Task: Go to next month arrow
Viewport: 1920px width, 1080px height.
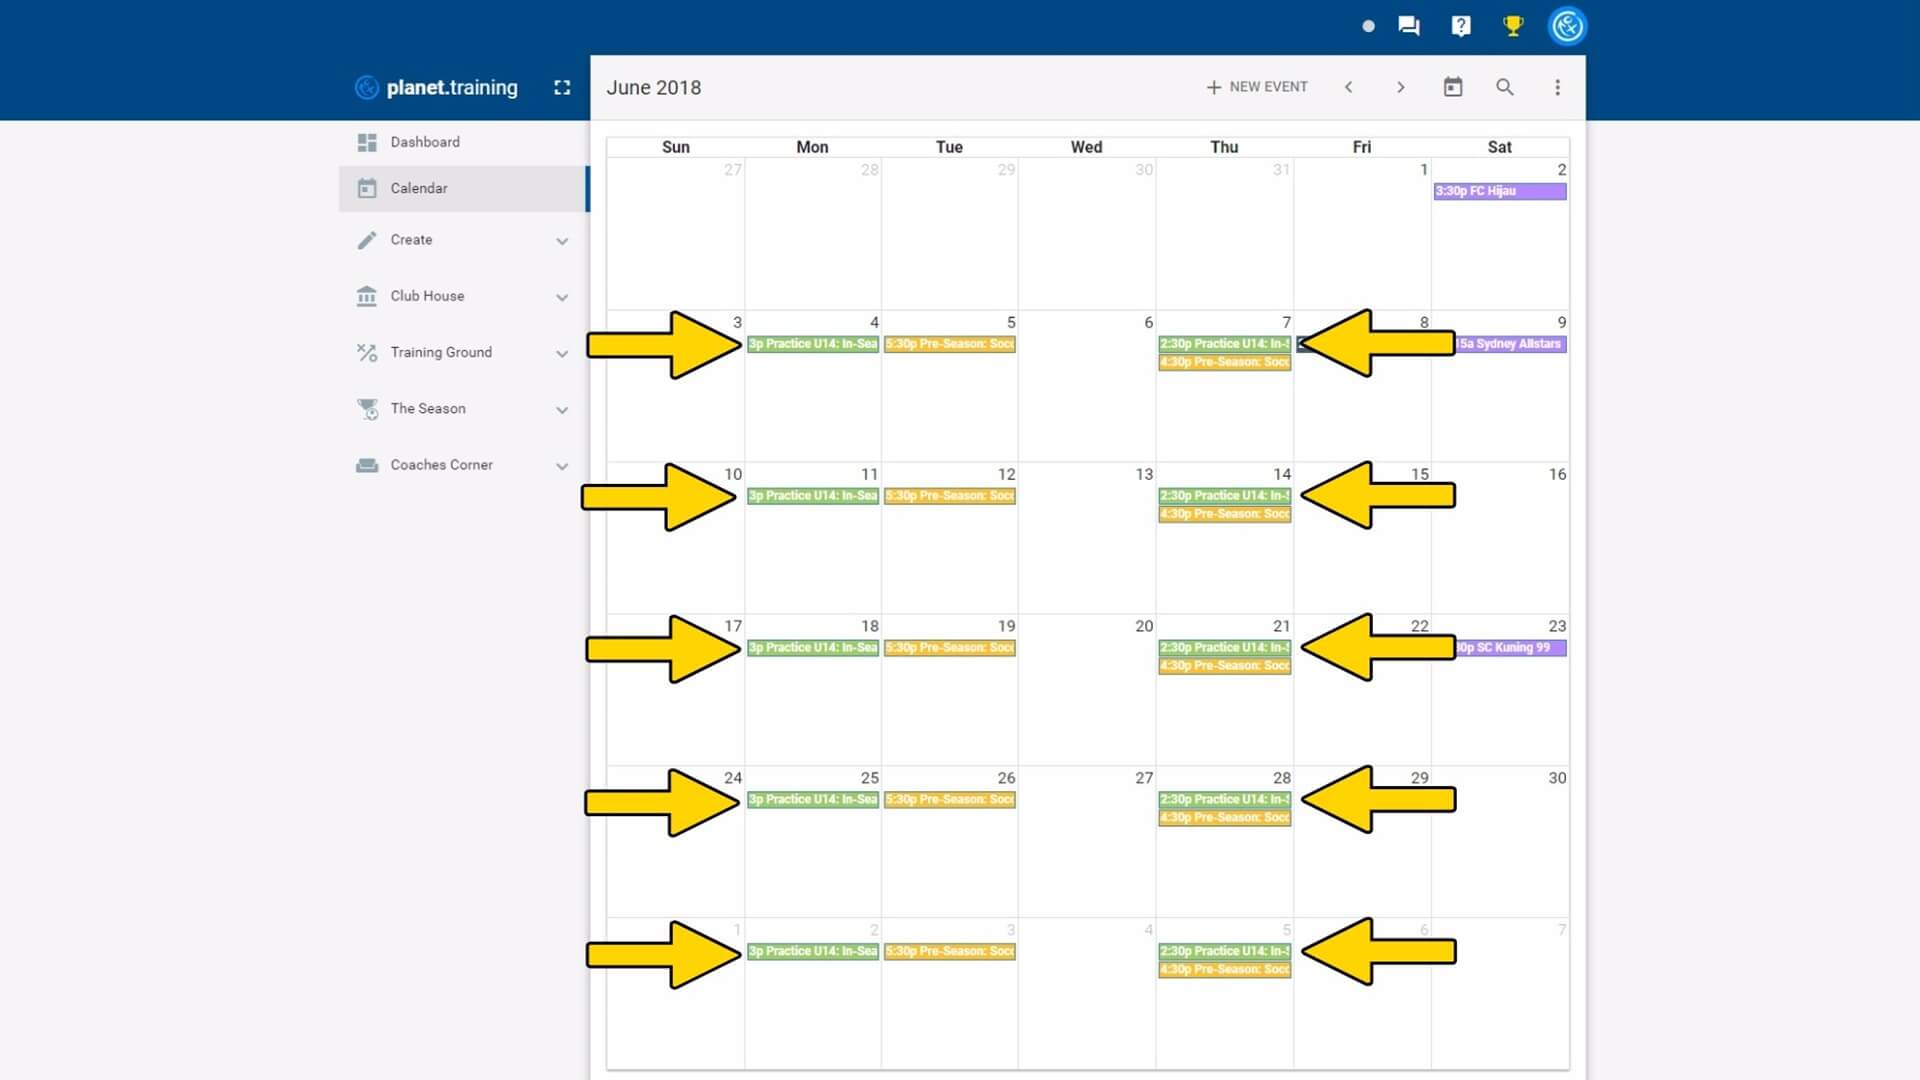Action: tap(1400, 87)
